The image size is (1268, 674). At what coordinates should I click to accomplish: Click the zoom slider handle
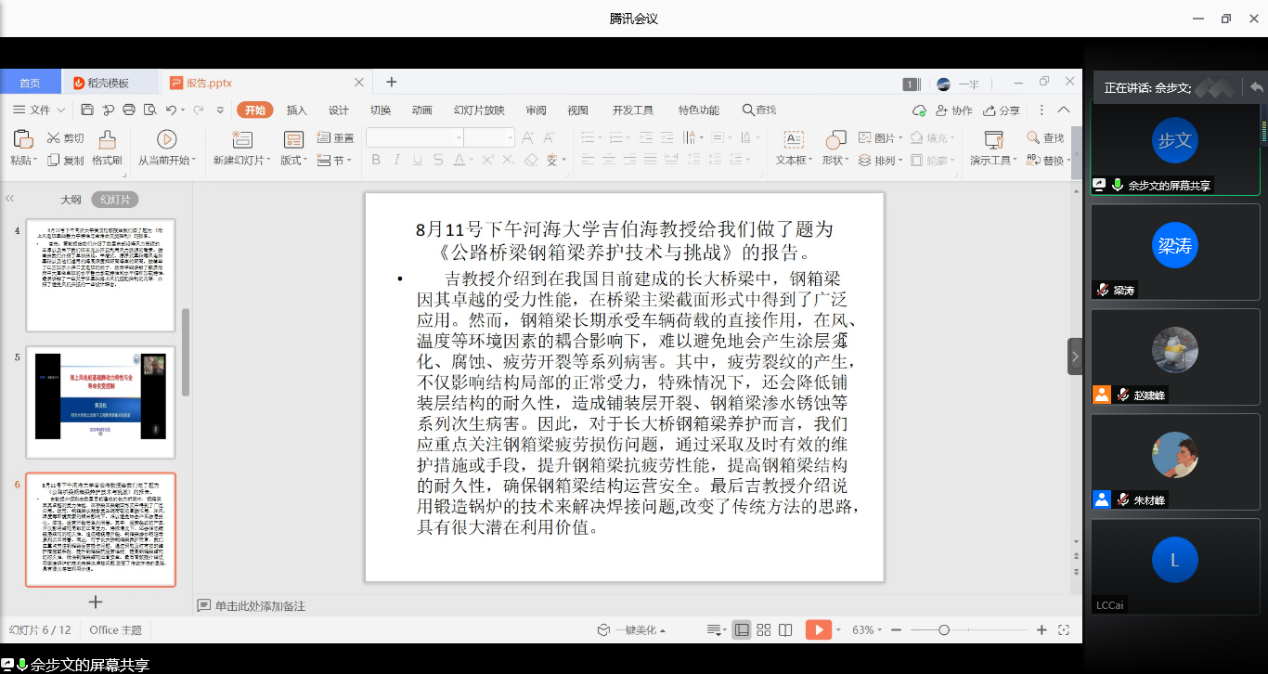point(943,630)
